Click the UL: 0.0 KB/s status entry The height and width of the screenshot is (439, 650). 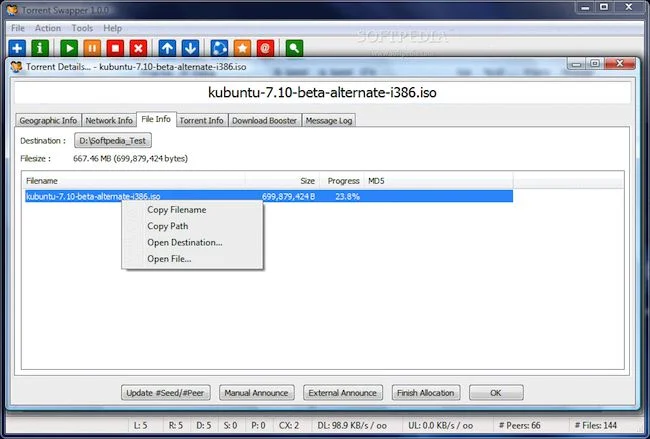(440, 425)
